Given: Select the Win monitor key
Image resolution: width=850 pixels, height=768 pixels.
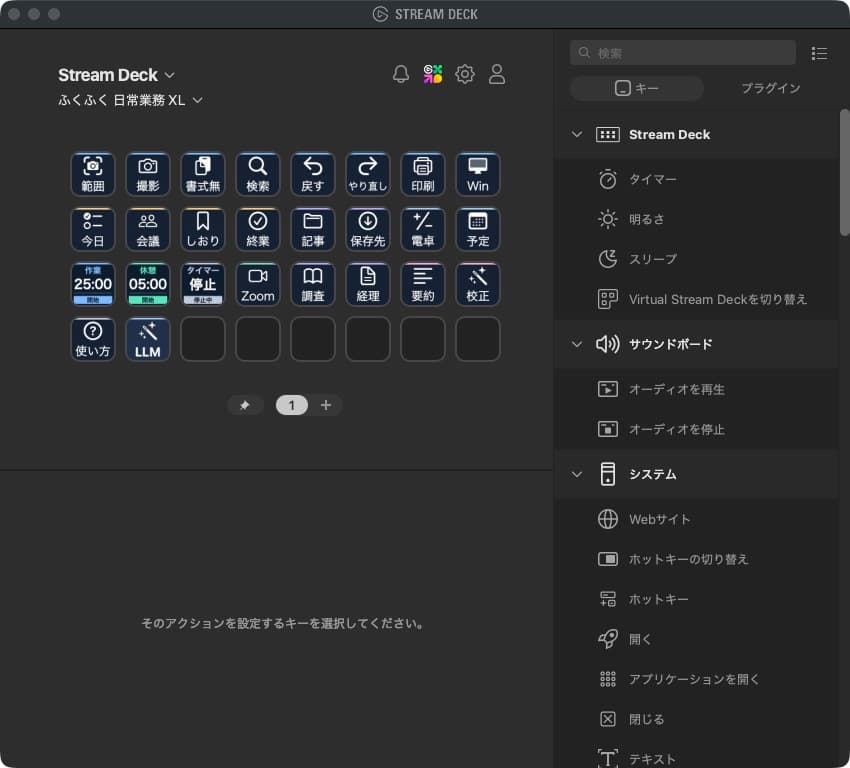Looking at the screenshot, I should (x=478, y=175).
